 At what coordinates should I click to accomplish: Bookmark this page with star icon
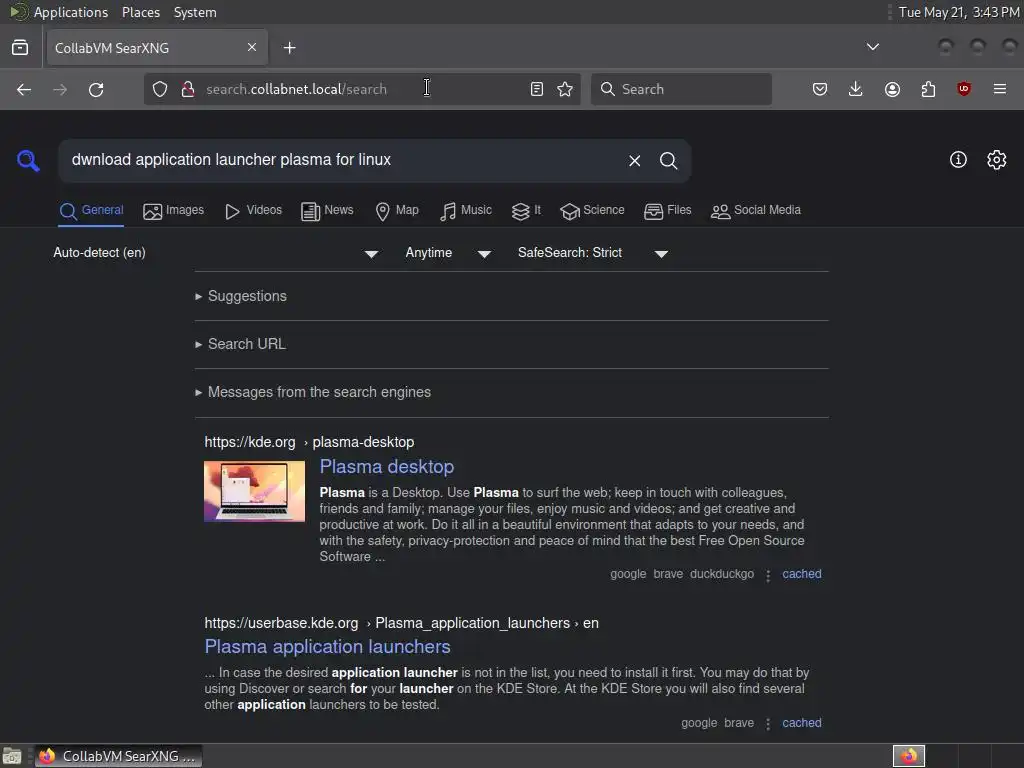[x=565, y=89]
